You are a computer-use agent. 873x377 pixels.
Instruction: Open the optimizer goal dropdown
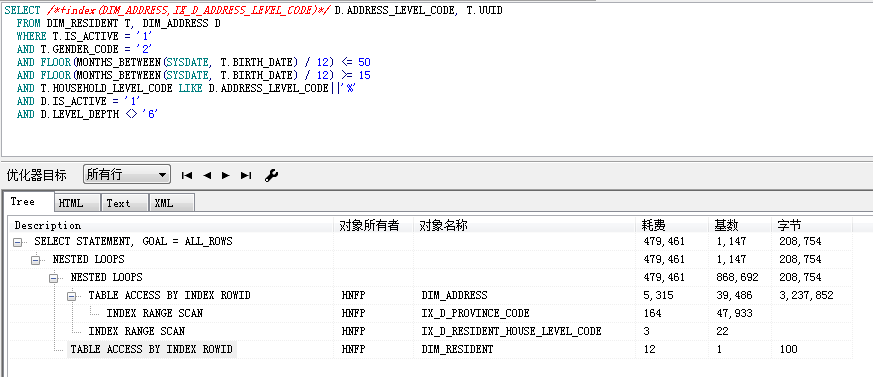126,175
